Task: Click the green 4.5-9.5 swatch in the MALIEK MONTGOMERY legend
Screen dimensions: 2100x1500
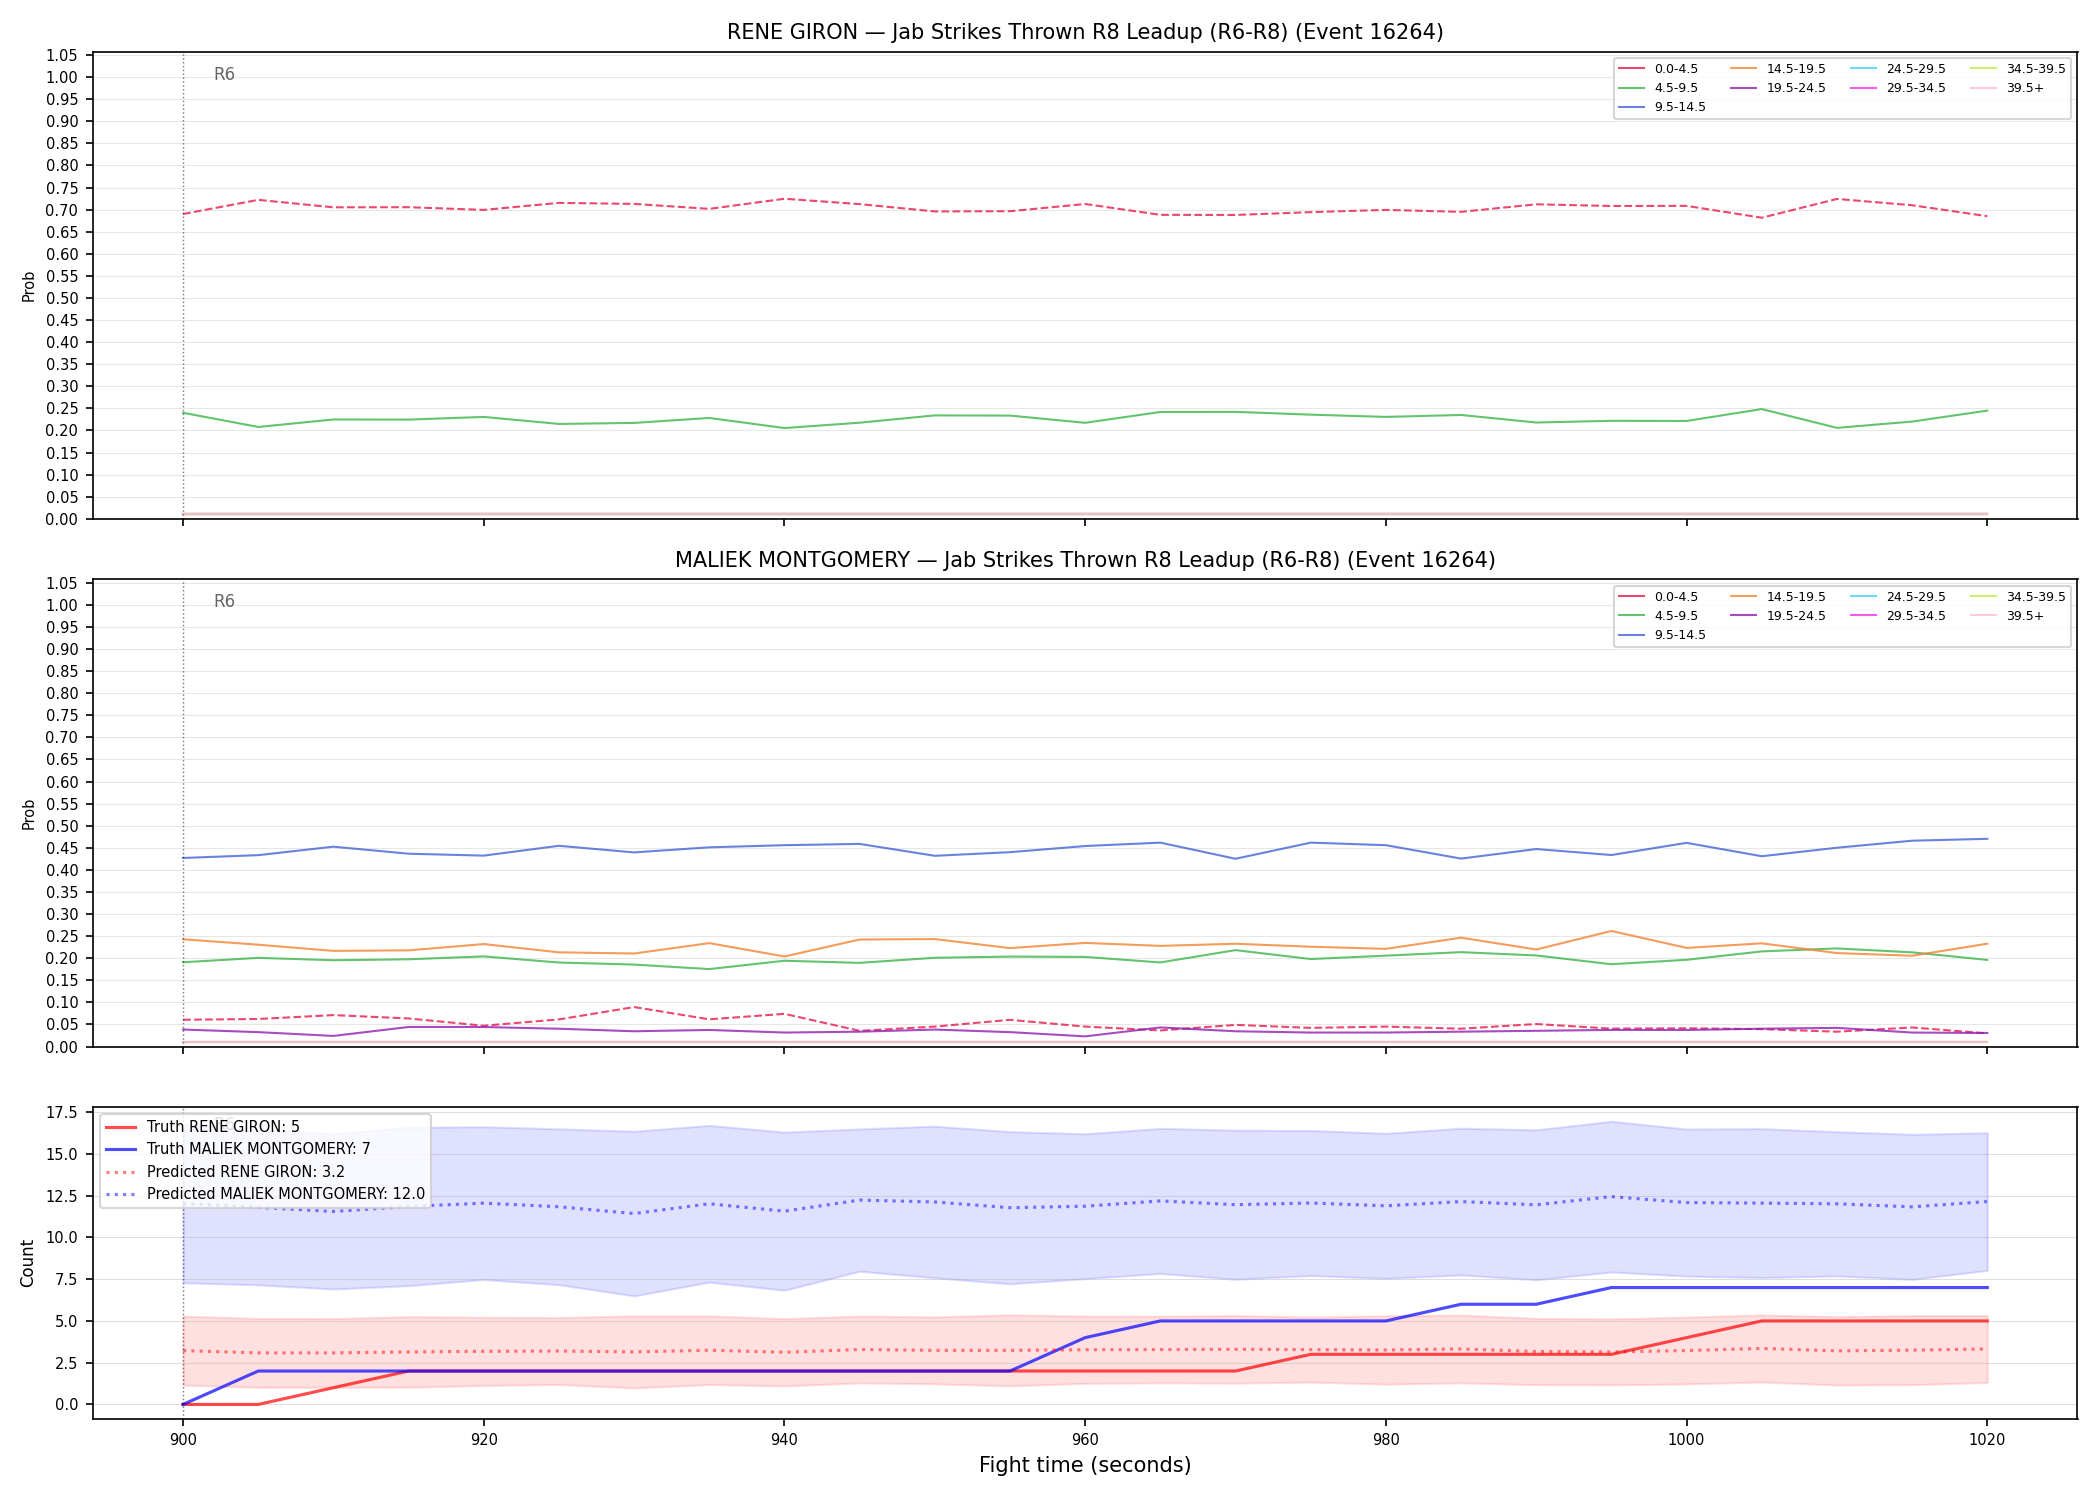Action: coord(1632,616)
